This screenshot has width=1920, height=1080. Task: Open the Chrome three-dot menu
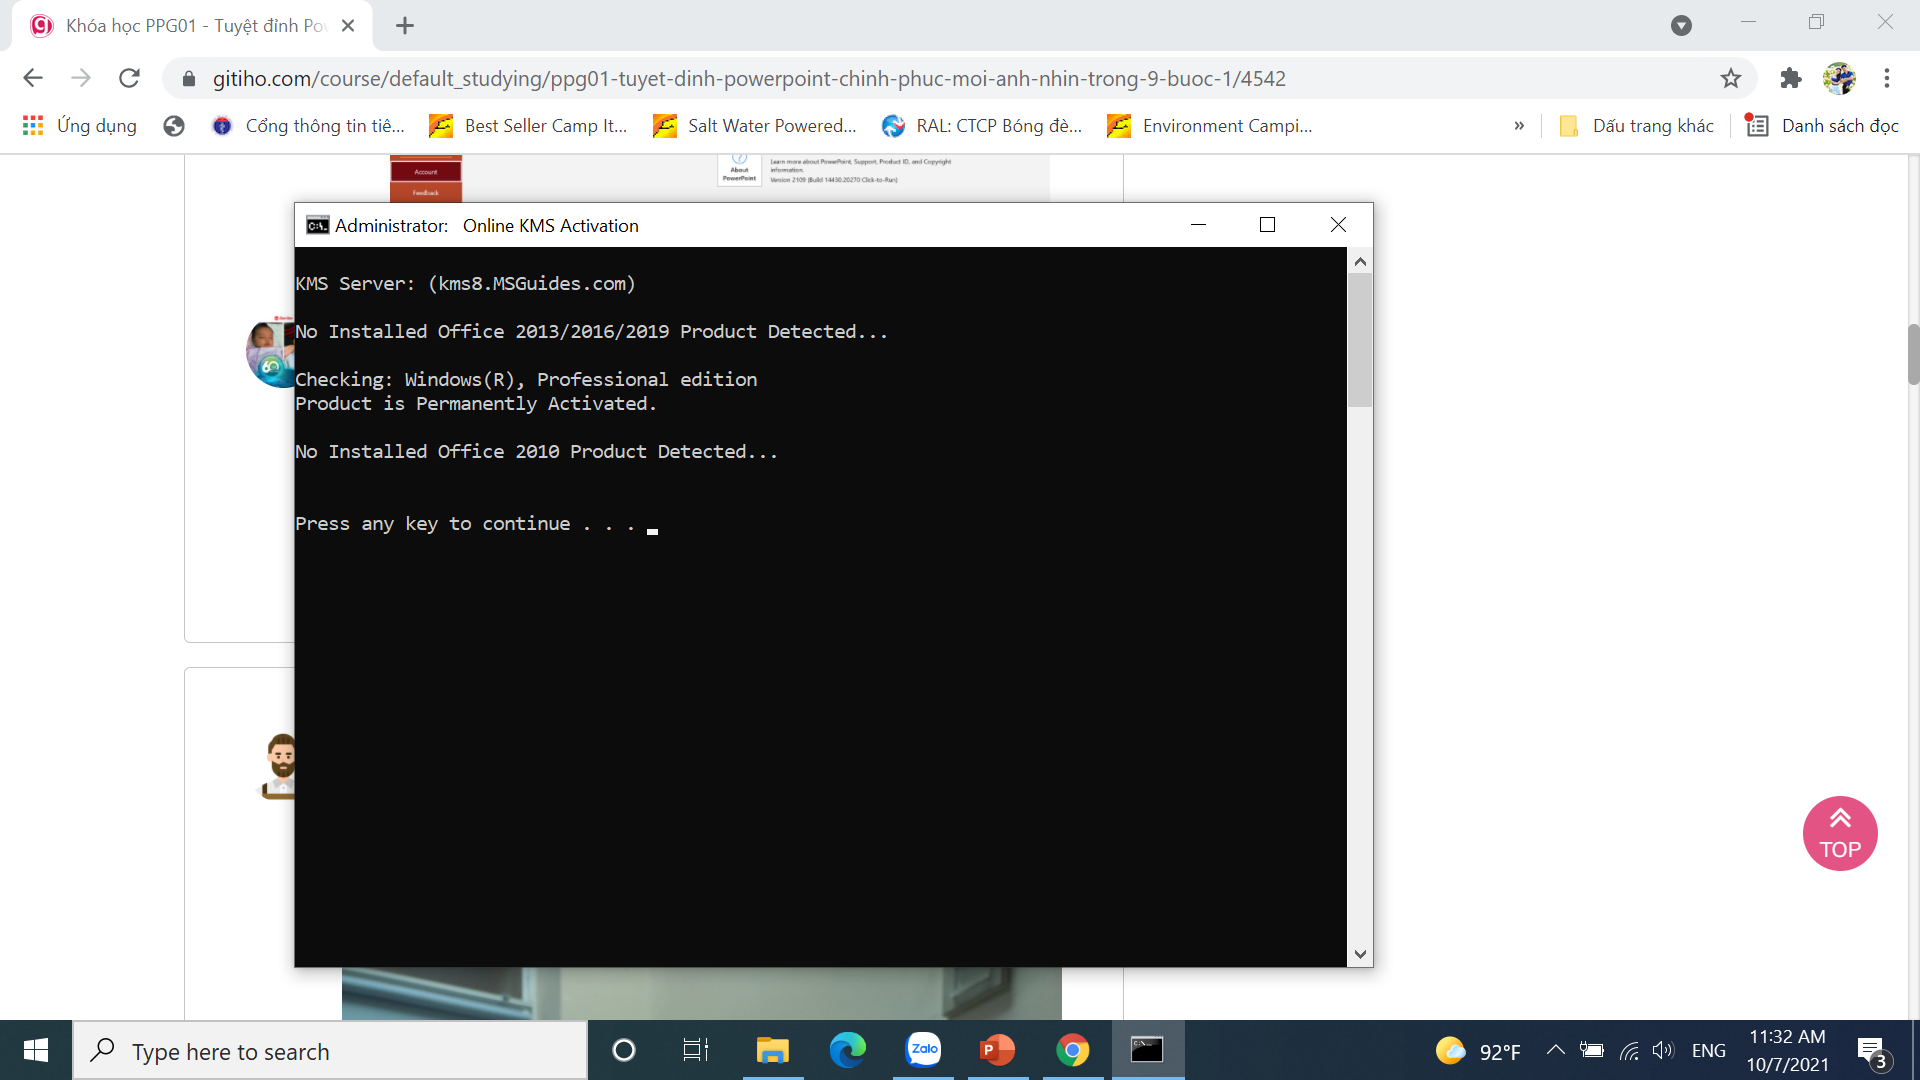point(1887,78)
